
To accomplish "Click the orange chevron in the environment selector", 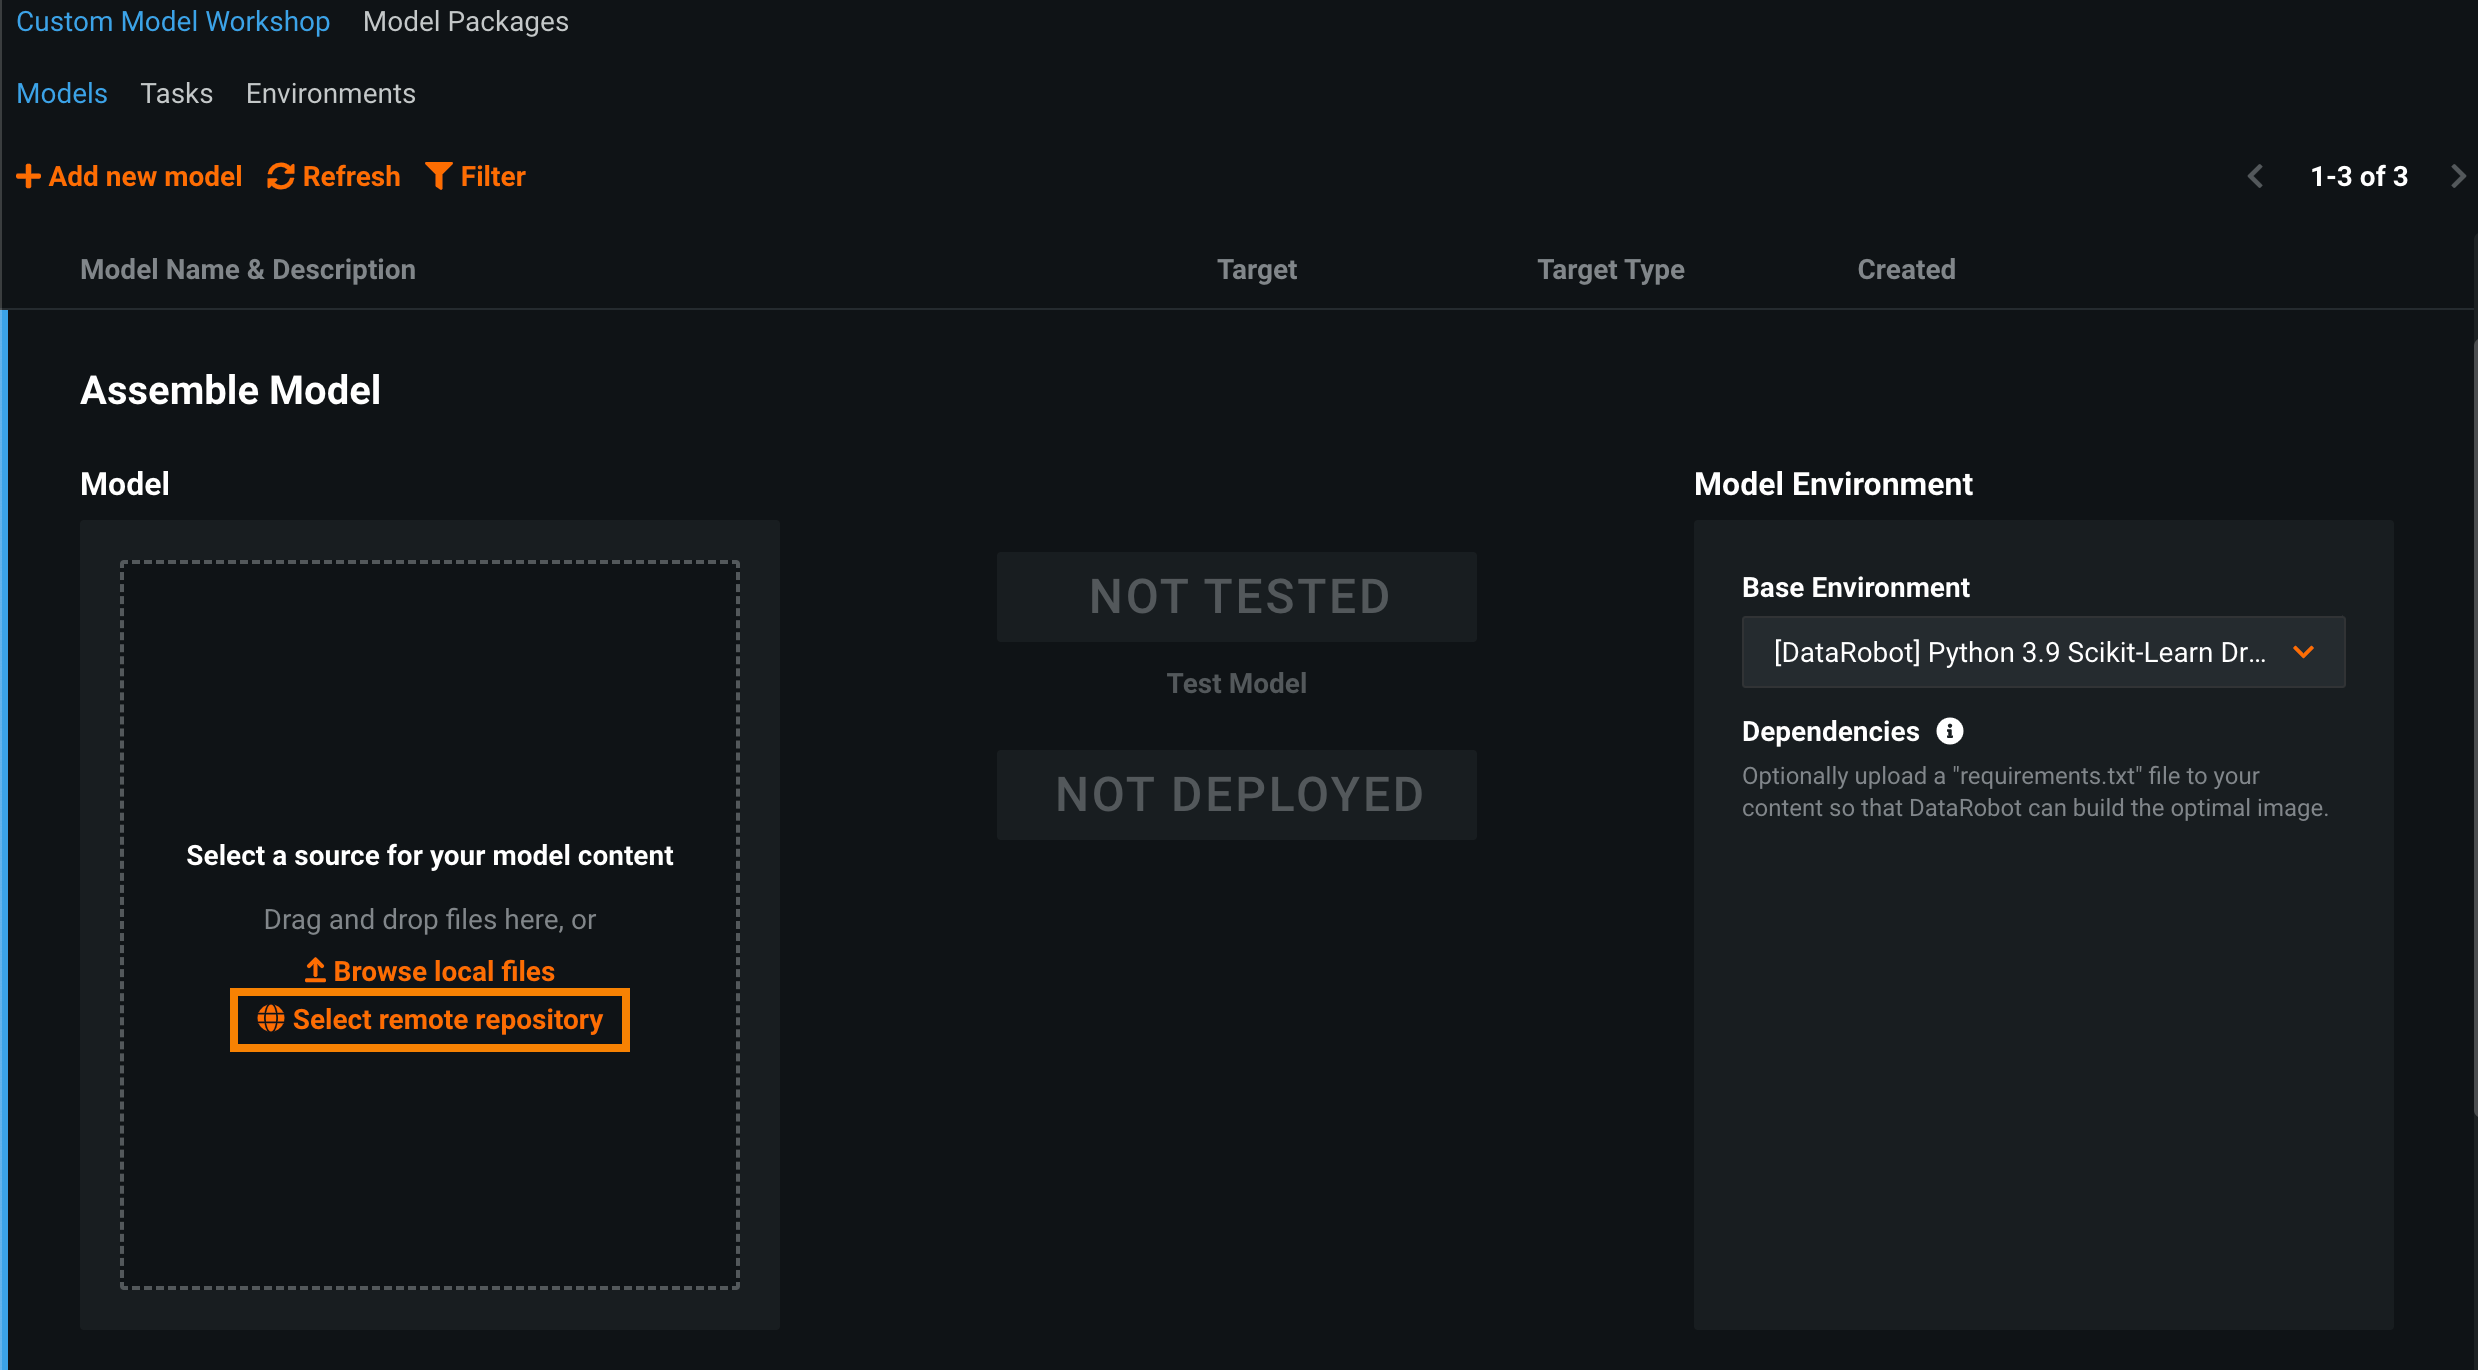I will point(2304,652).
